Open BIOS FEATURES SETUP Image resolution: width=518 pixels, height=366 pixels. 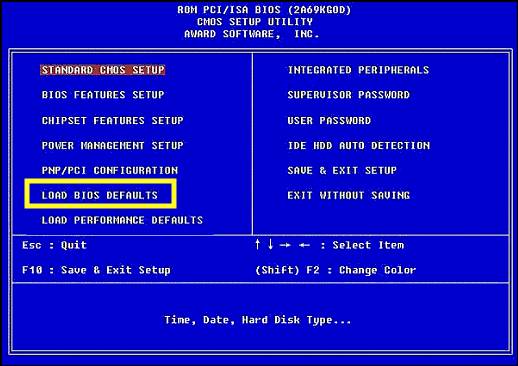(x=103, y=95)
